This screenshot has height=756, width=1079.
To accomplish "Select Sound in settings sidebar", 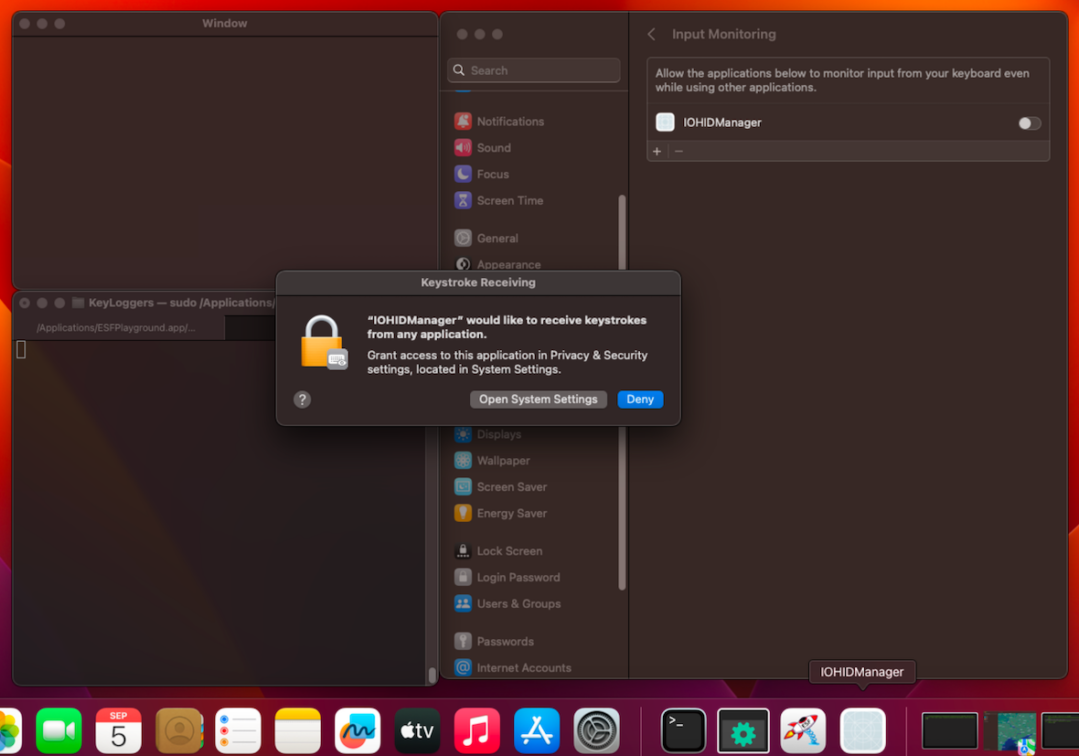I will pos(493,147).
